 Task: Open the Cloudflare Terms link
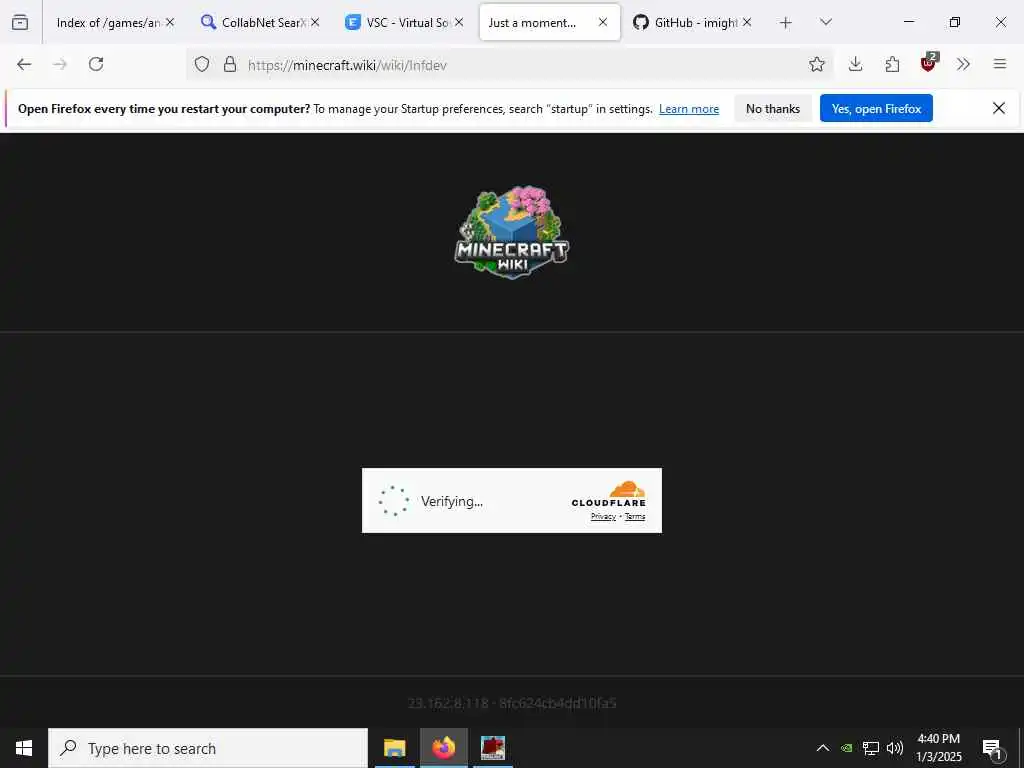tap(635, 517)
